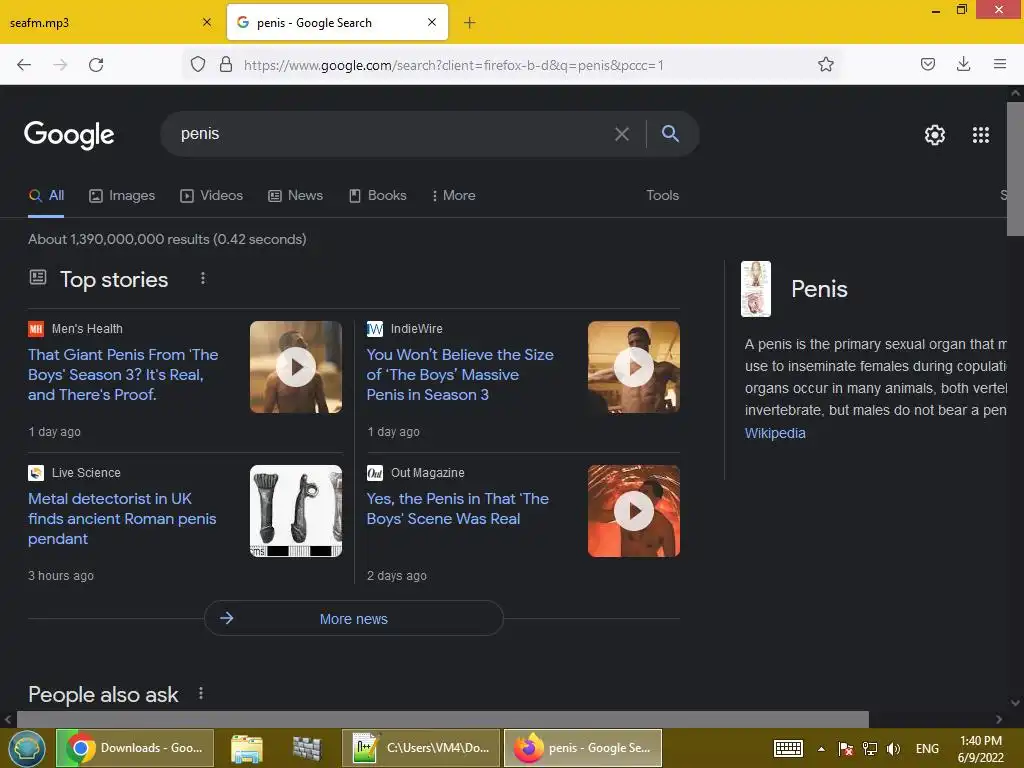Screen dimensions: 1024x768
Task: Close the seafm.mp3 tab
Action: (207, 22)
